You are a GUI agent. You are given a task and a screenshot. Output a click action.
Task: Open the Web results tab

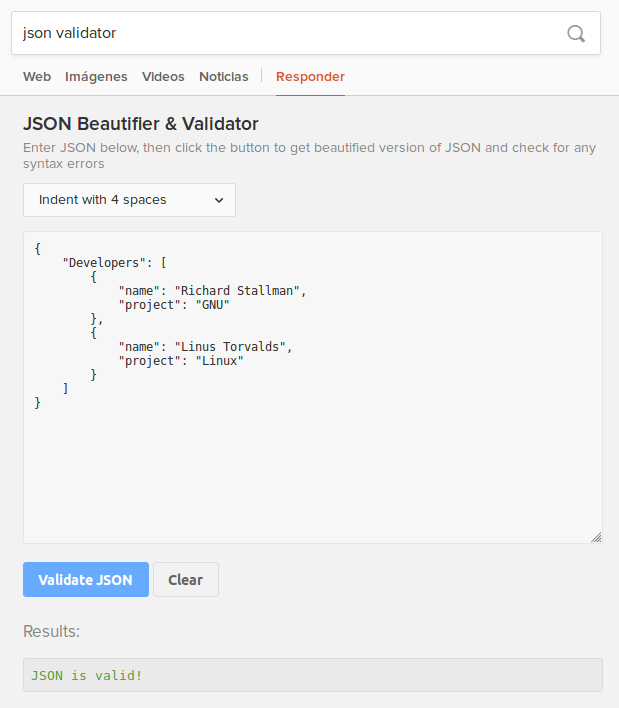[x=37, y=77]
